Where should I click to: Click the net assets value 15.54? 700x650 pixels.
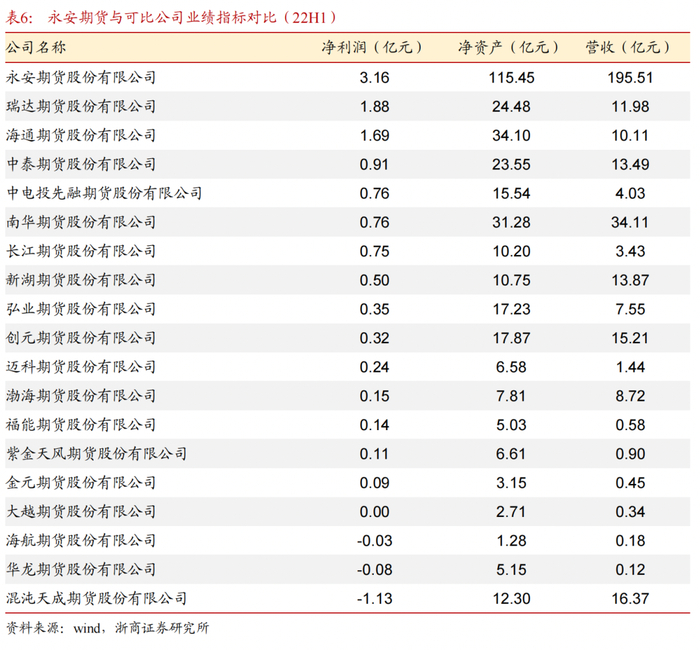512,194
